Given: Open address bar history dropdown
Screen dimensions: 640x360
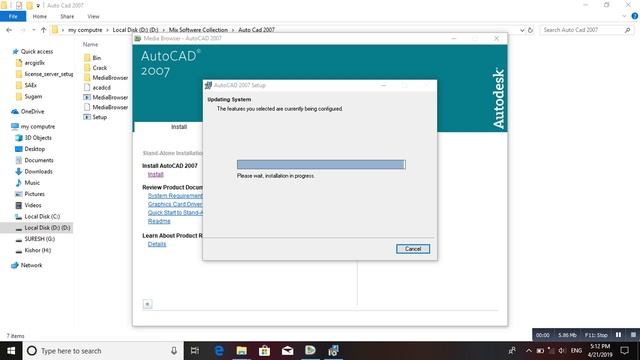Looking at the screenshot, I should tap(522, 30).
